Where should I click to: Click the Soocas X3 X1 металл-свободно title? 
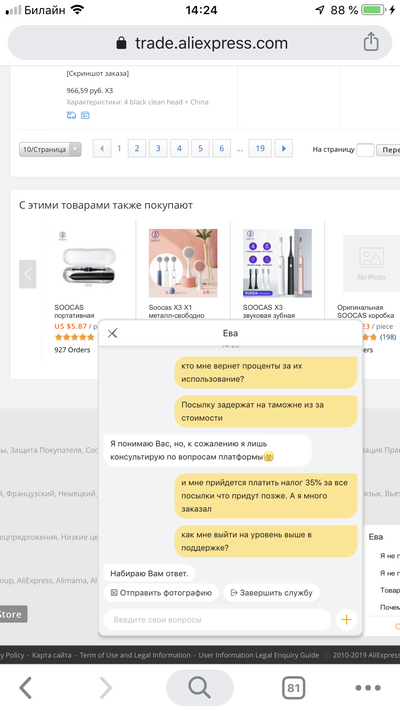(x=176, y=311)
